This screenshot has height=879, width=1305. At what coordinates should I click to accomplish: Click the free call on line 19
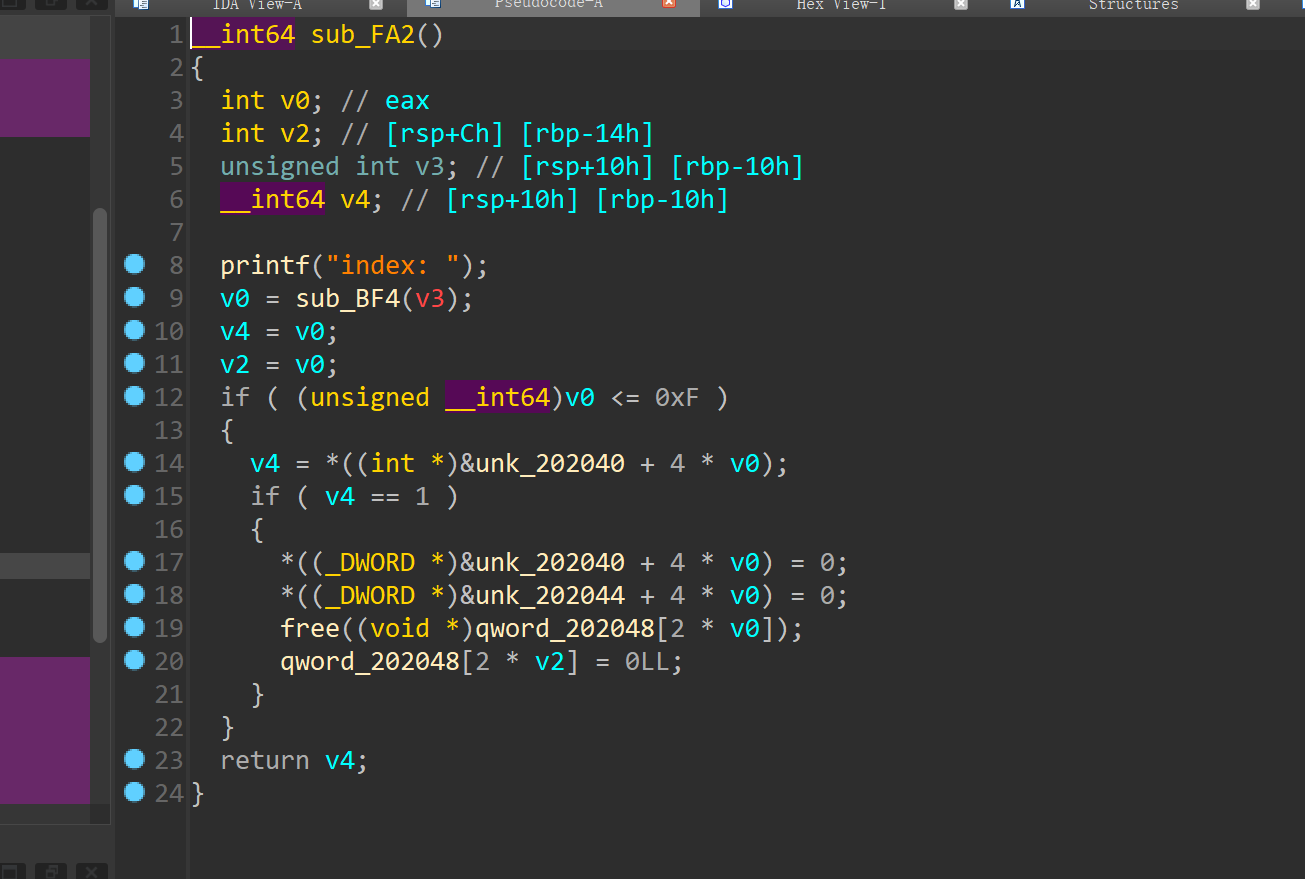[x=310, y=629]
